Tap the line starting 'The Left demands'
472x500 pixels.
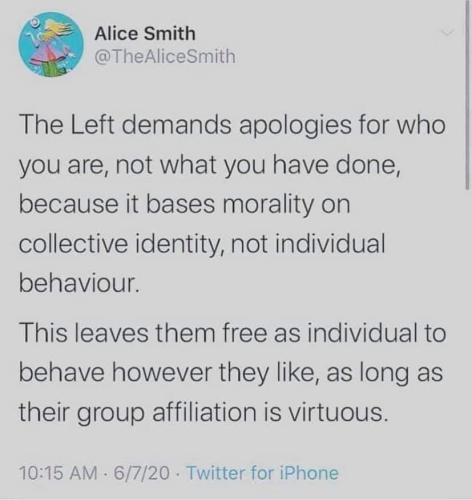[232, 127]
